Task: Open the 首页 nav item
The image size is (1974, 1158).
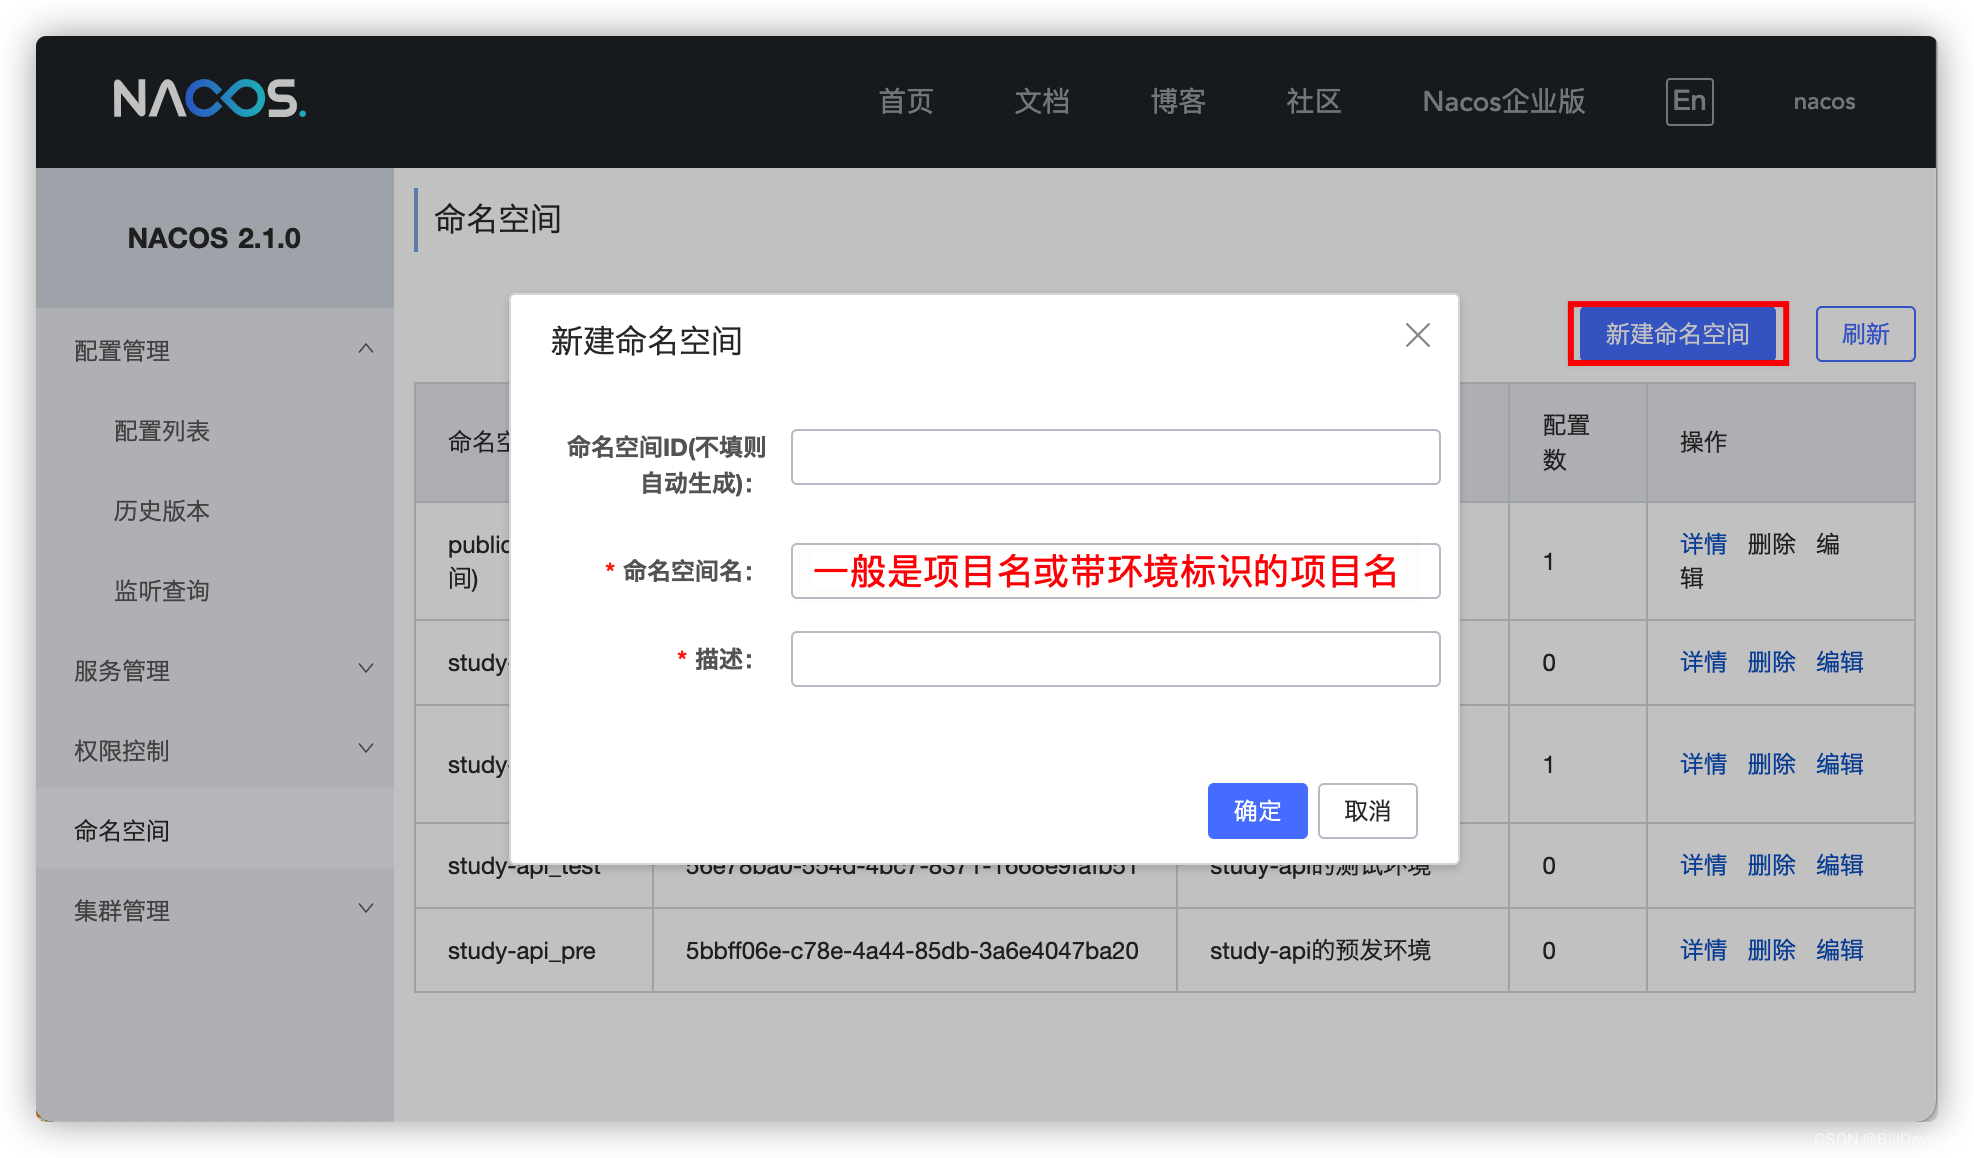Action: 906,101
